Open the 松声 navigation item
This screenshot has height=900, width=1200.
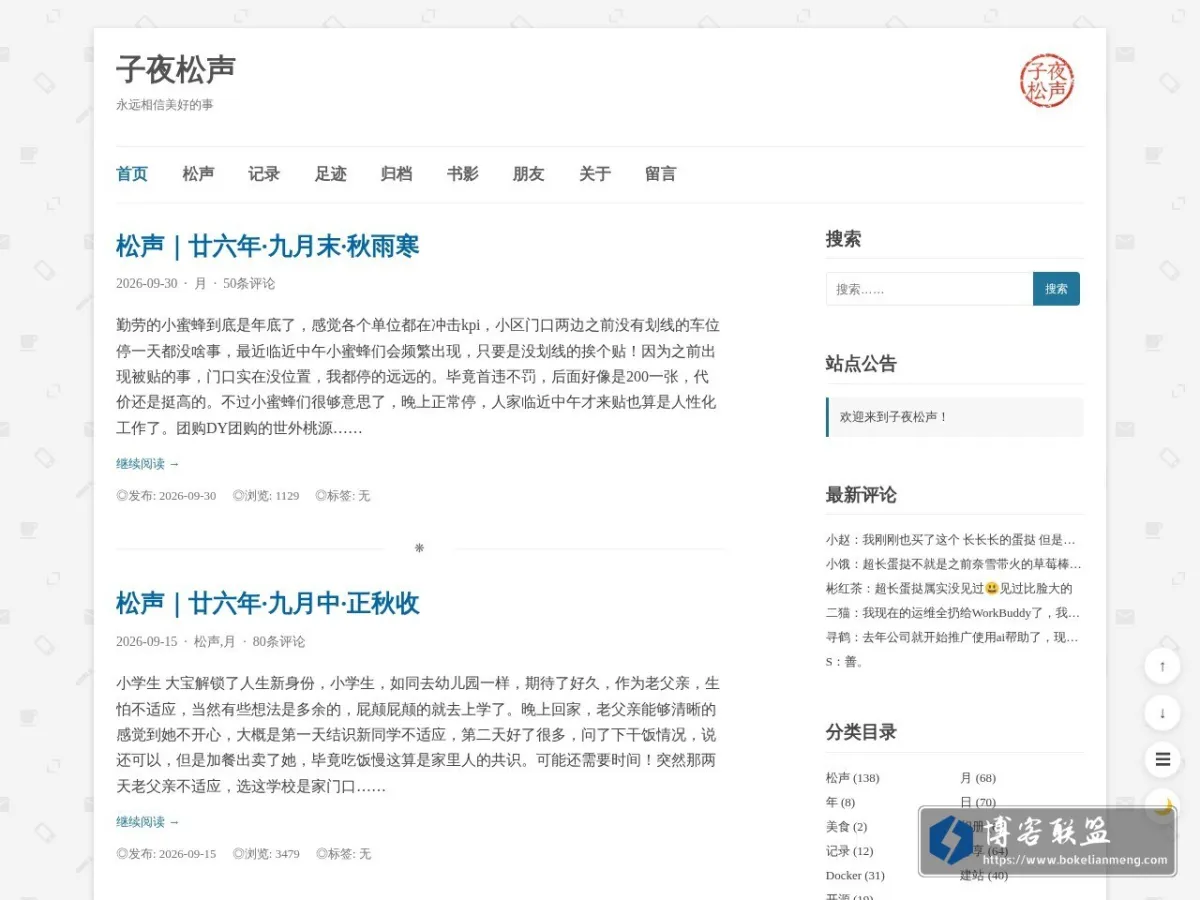pos(198,174)
